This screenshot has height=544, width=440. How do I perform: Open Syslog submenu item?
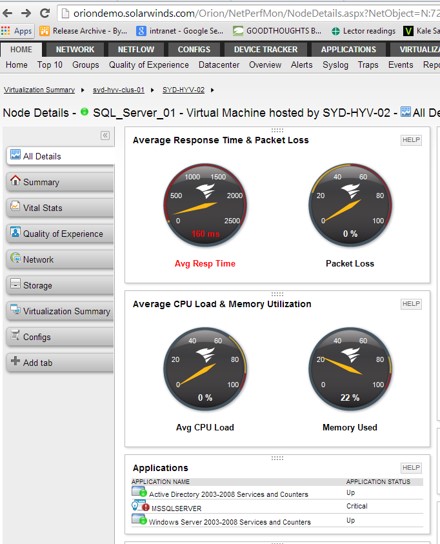(335, 65)
